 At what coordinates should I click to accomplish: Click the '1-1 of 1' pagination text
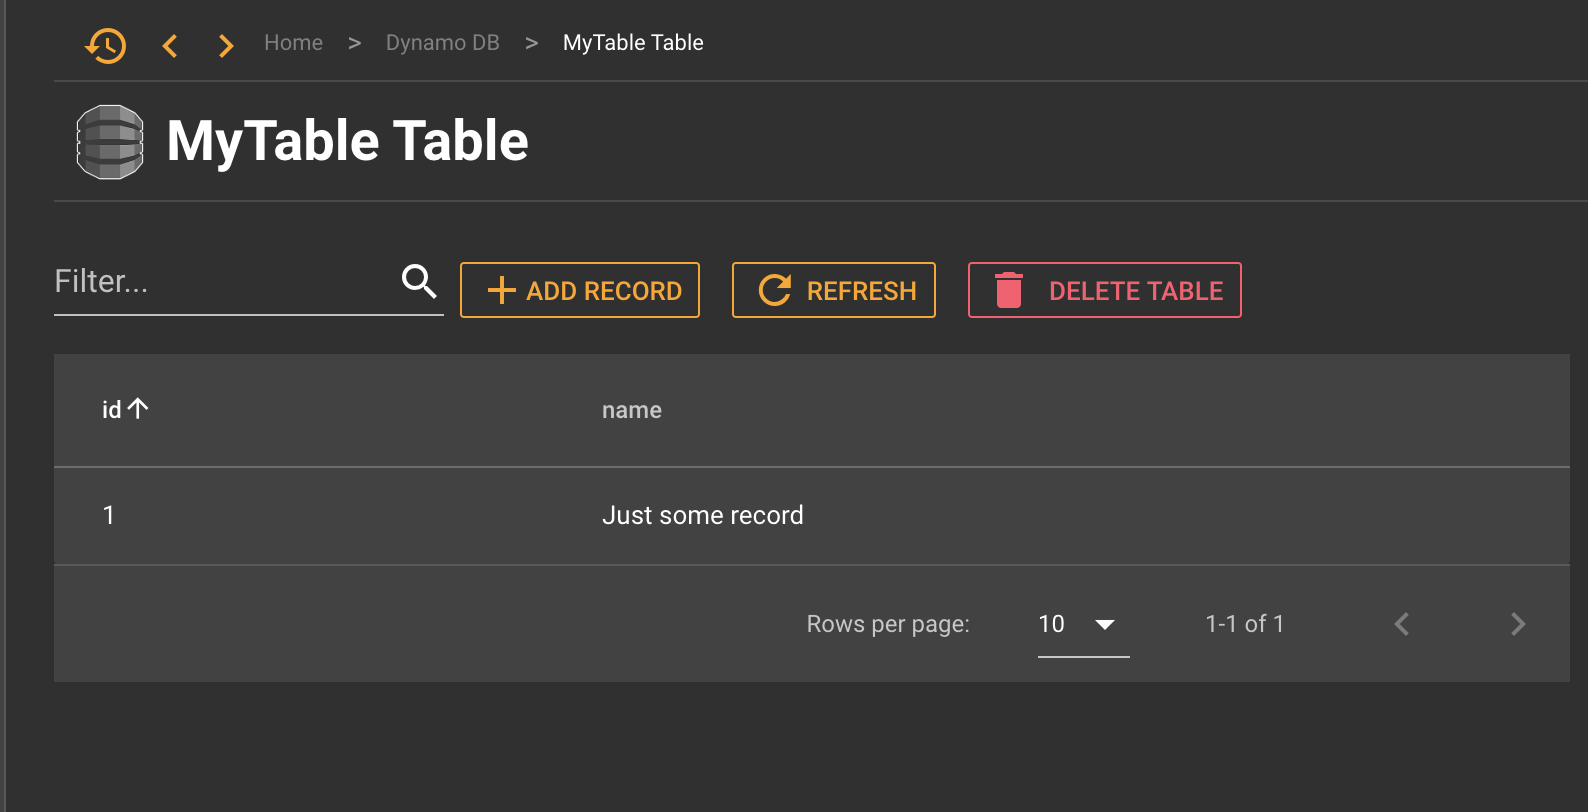[1245, 624]
